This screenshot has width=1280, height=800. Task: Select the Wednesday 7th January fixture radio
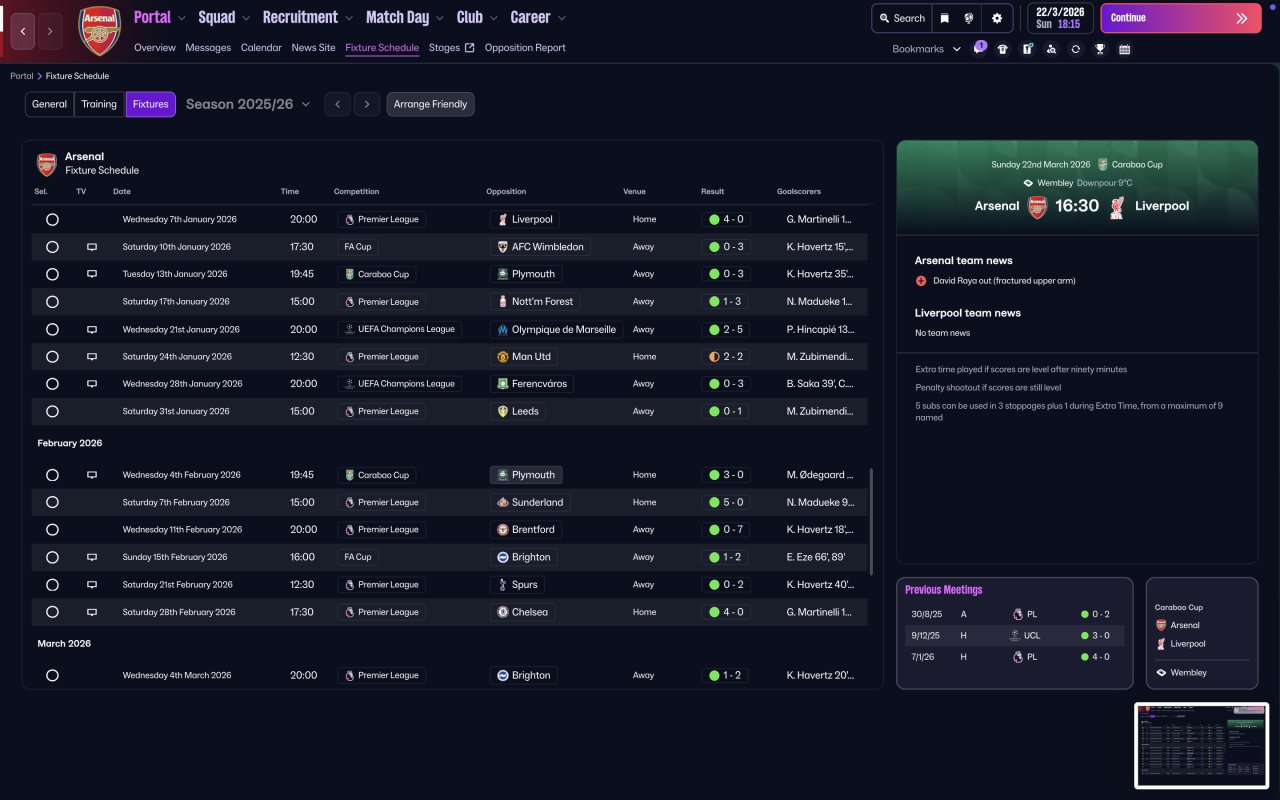coord(52,219)
